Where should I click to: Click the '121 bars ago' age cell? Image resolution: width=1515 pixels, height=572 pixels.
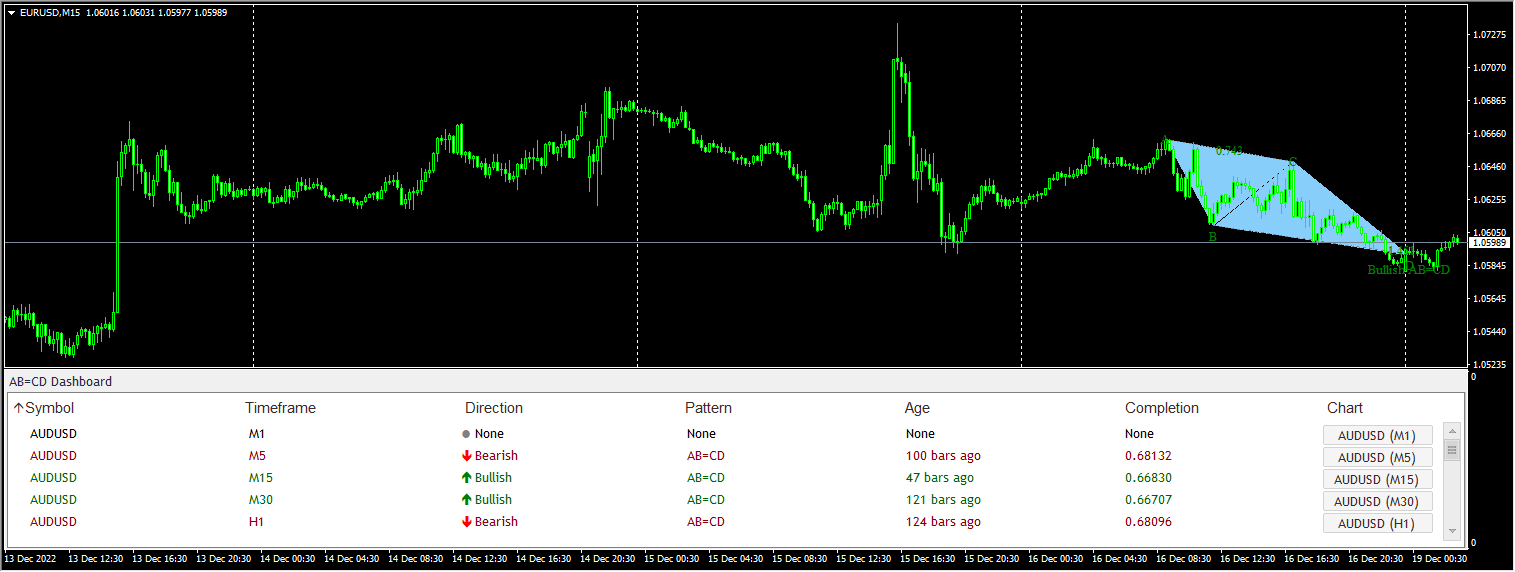point(943,500)
